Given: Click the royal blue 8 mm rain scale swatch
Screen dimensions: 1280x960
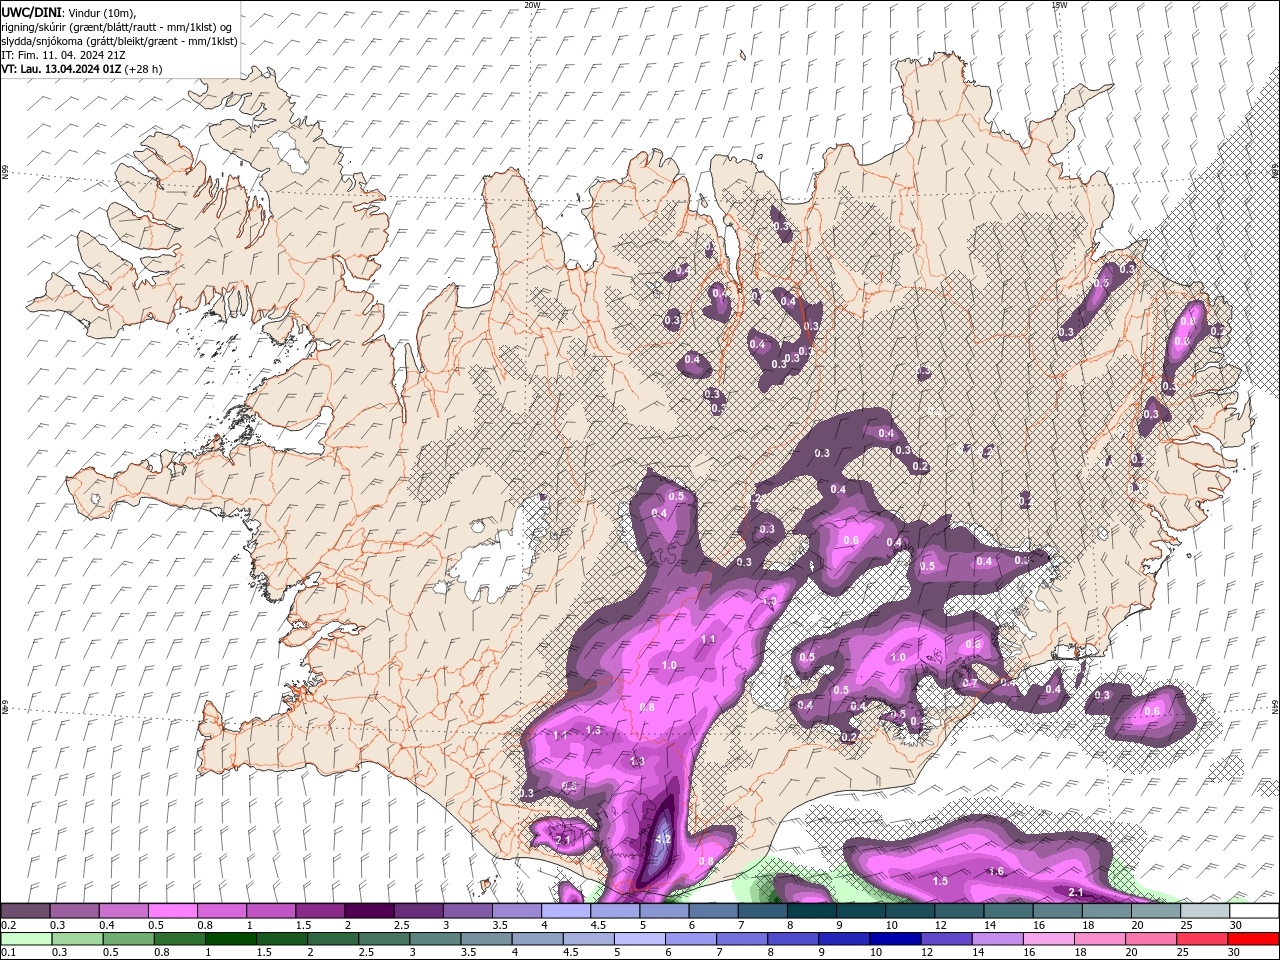Looking at the screenshot, I should coord(793,939).
